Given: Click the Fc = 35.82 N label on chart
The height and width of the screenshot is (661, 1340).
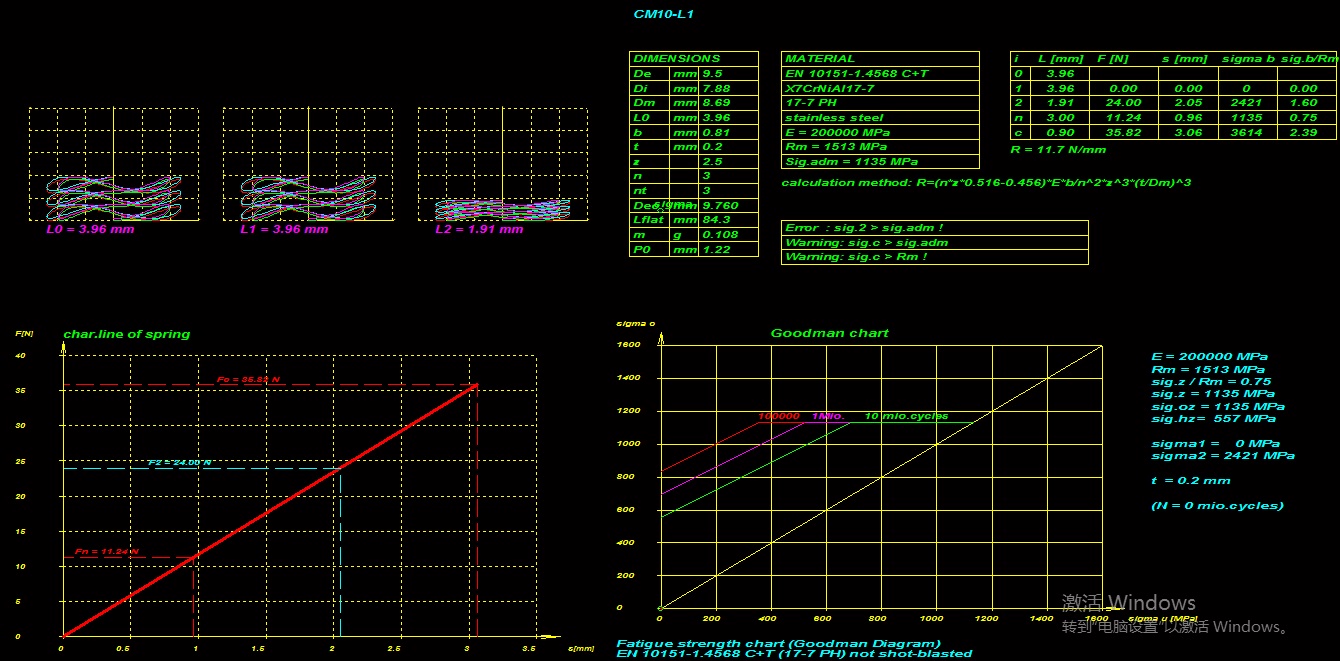Looking at the screenshot, I should (x=249, y=380).
